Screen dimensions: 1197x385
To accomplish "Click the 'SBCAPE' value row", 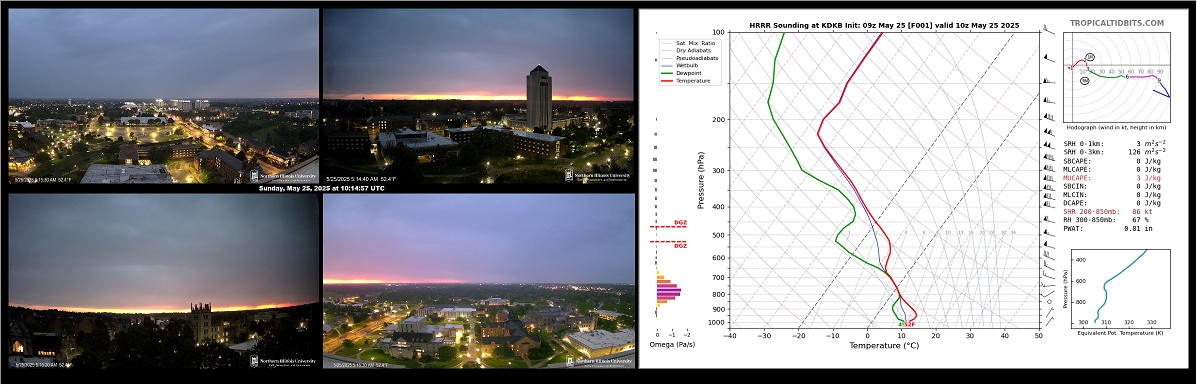I will 1112,161.
